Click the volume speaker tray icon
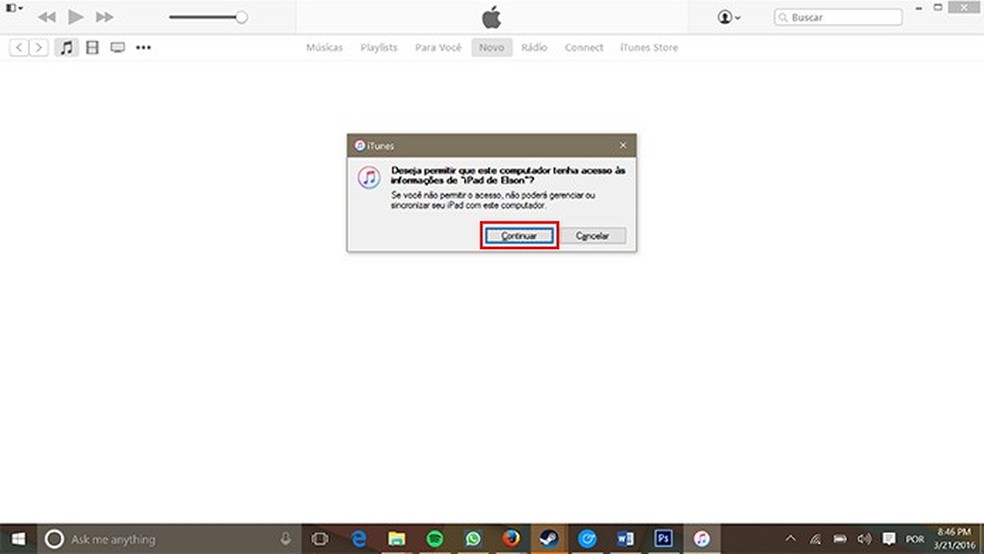 [x=864, y=539]
